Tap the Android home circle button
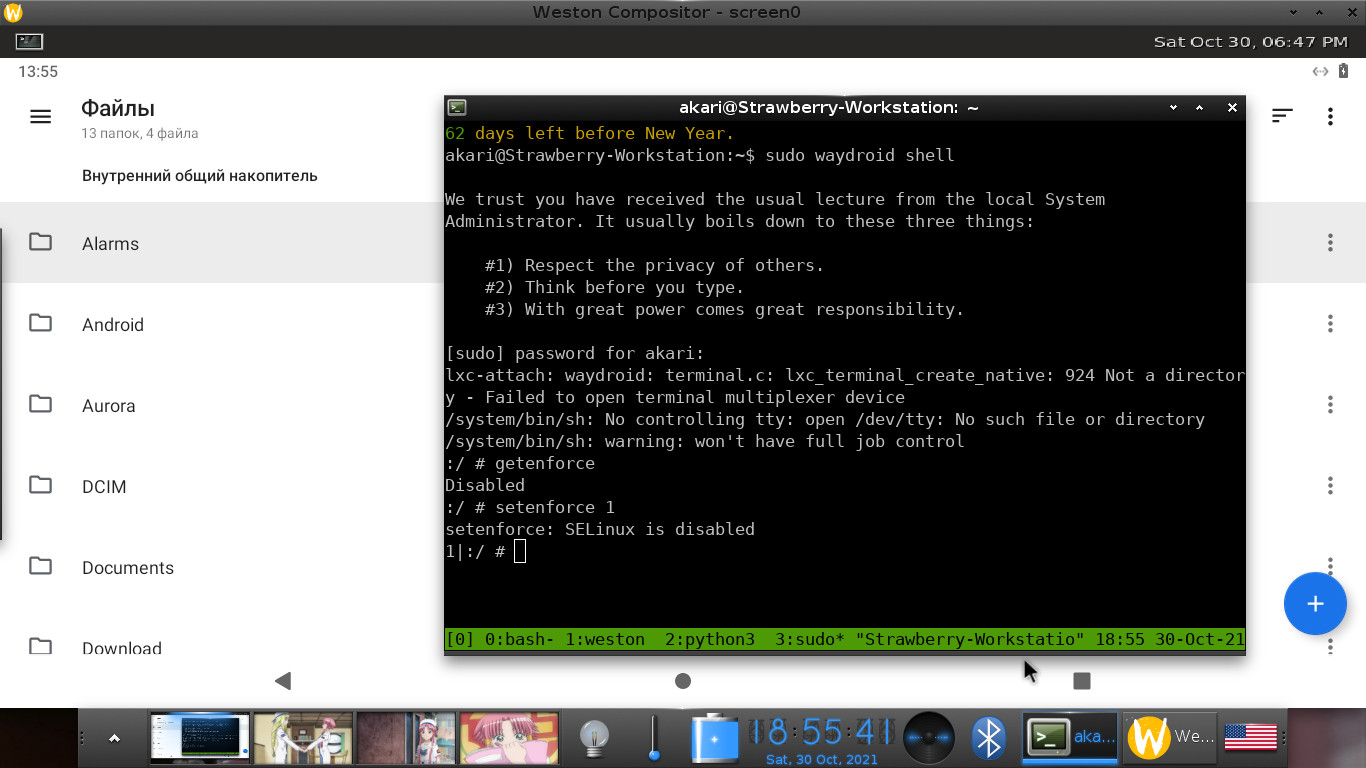Viewport: 1366px width, 768px height. [x=682, y=681]
